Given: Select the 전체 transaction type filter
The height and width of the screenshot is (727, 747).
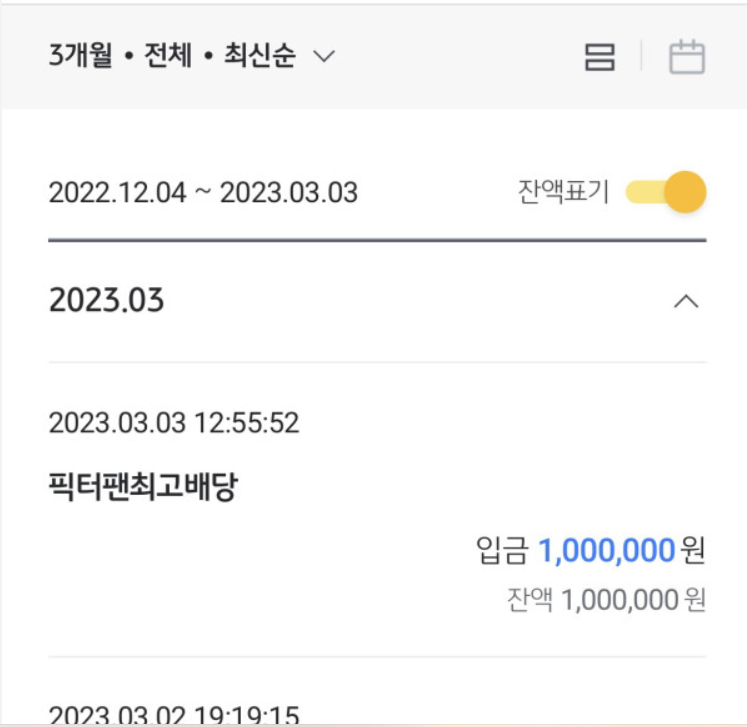Looking at the screenshot, I should (168, 55).
